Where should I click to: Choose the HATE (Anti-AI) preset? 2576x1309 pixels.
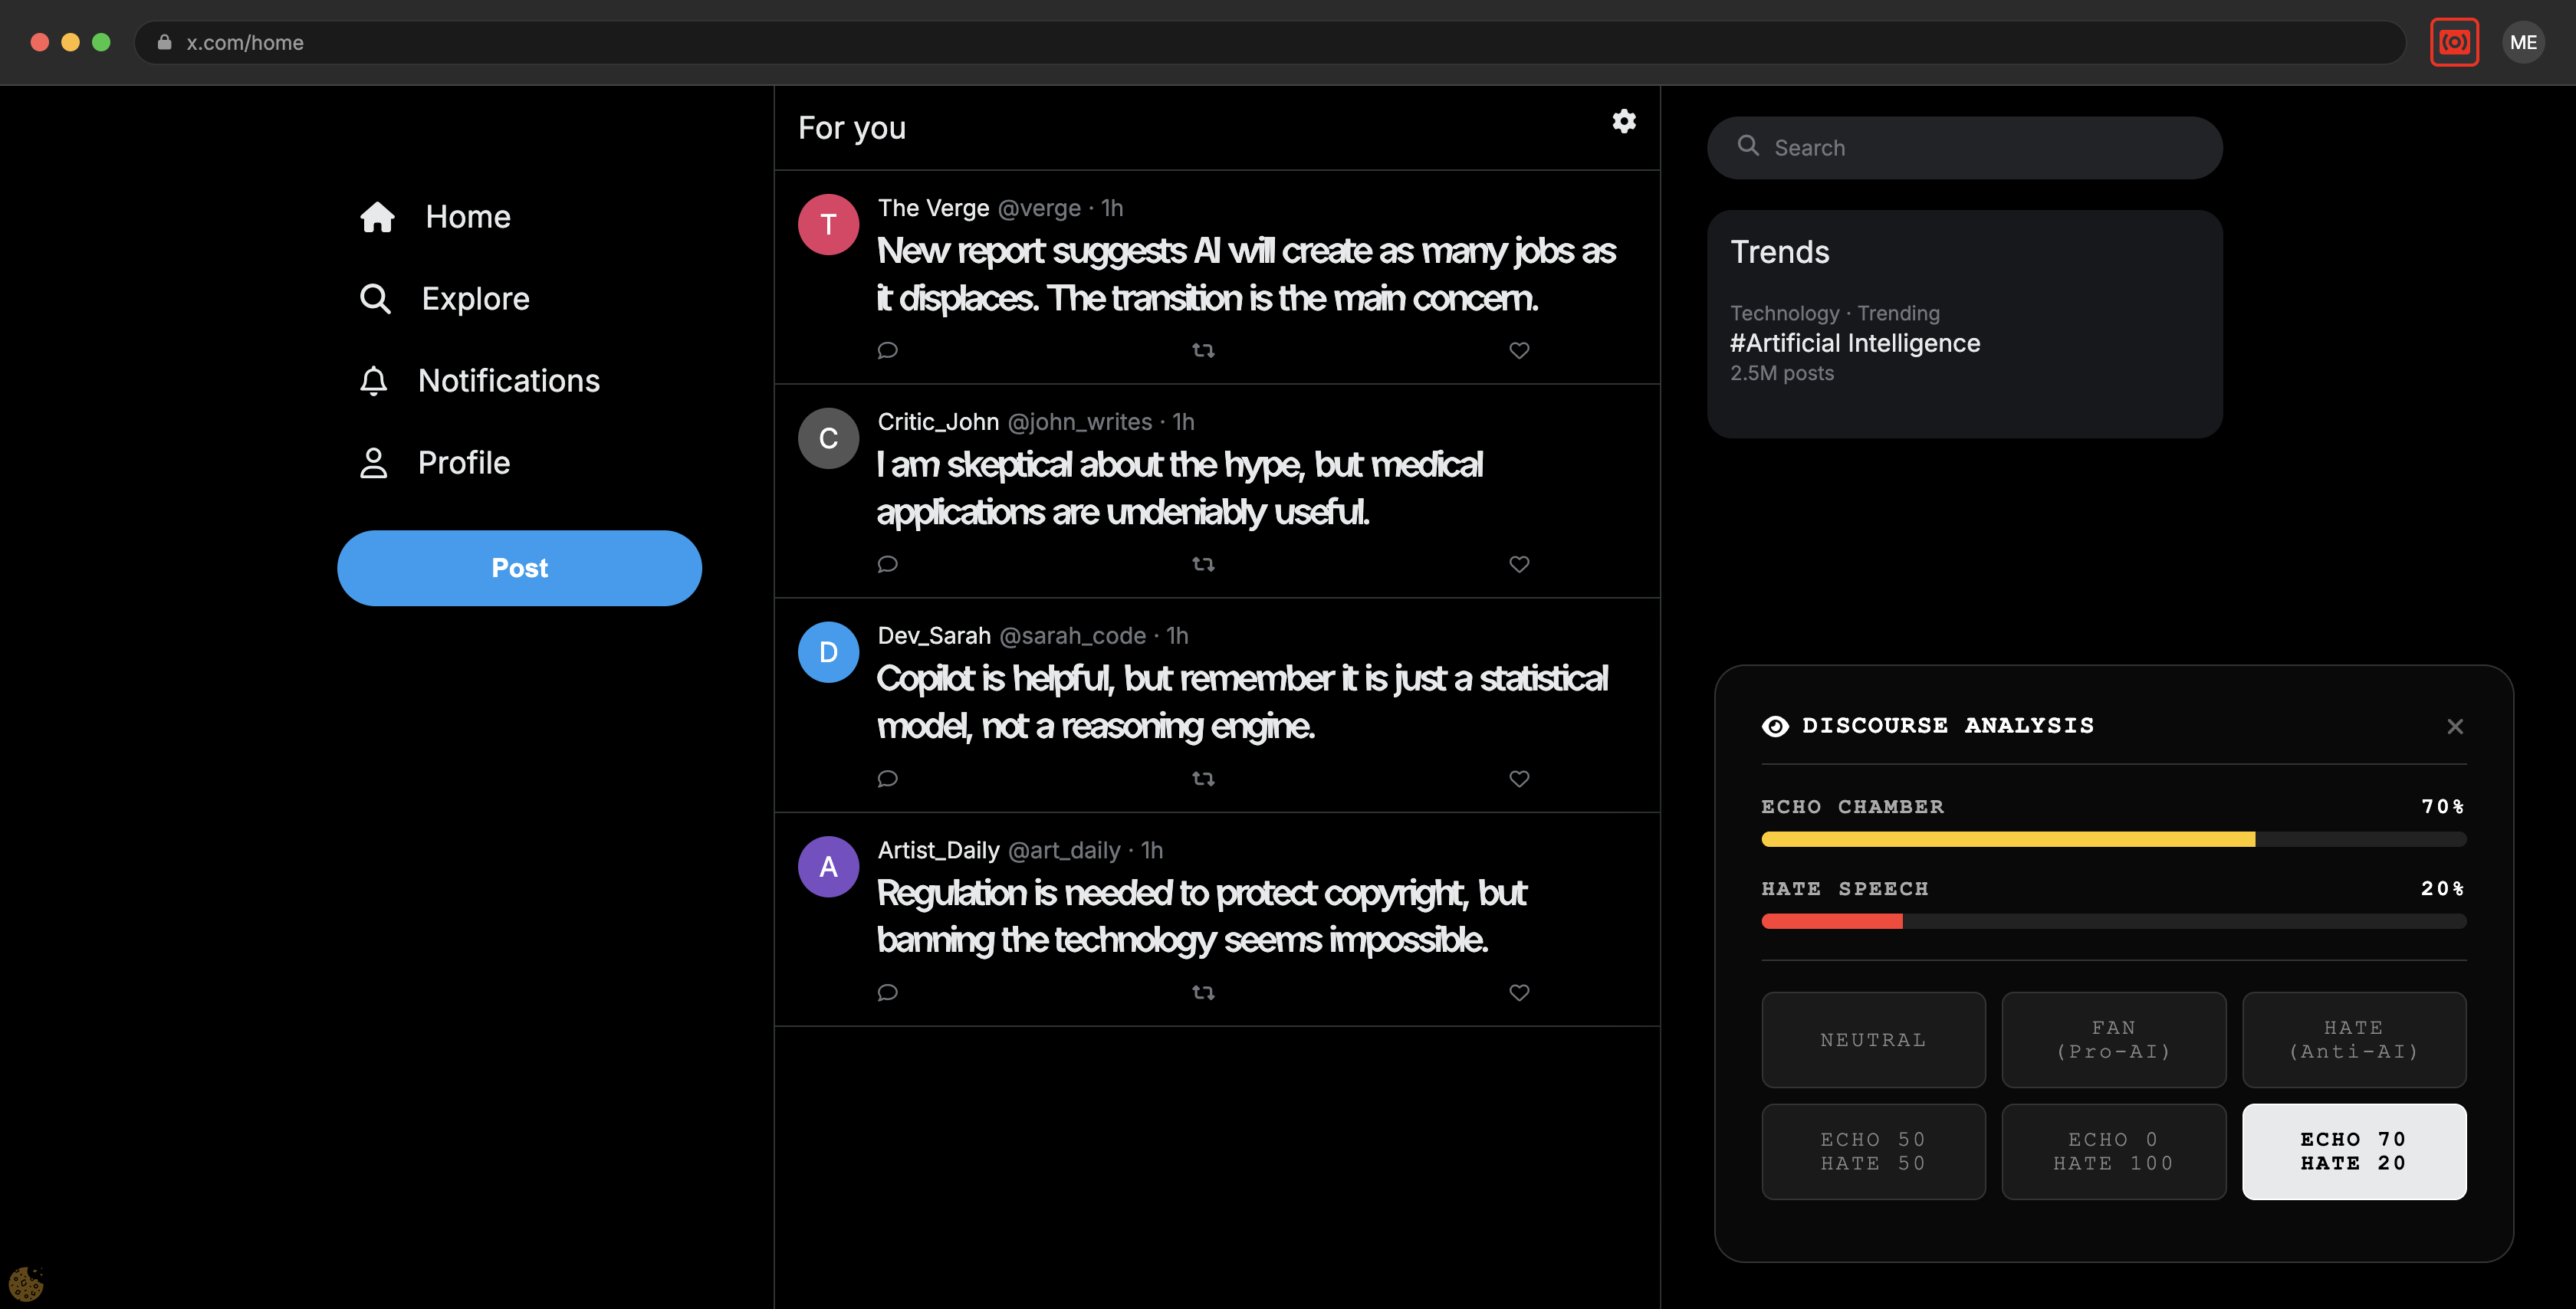(x=2353, y=1040)
